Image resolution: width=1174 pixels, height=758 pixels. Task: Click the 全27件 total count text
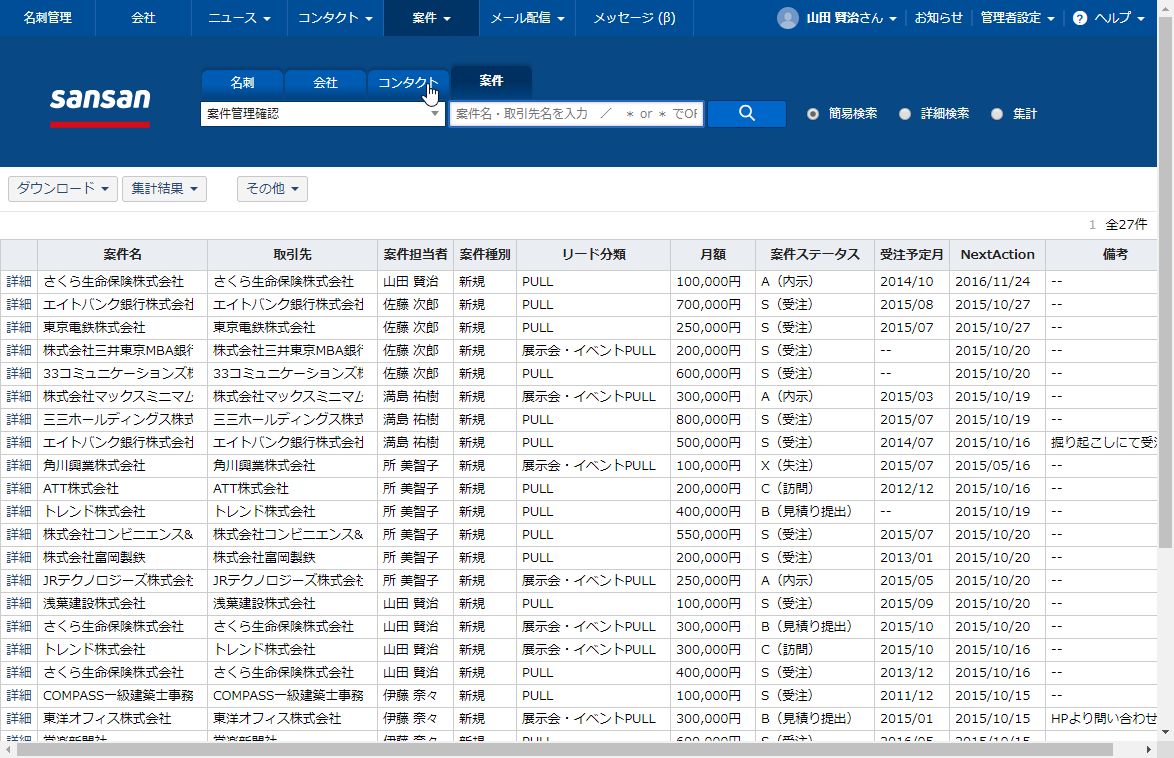click(1126, 225)
